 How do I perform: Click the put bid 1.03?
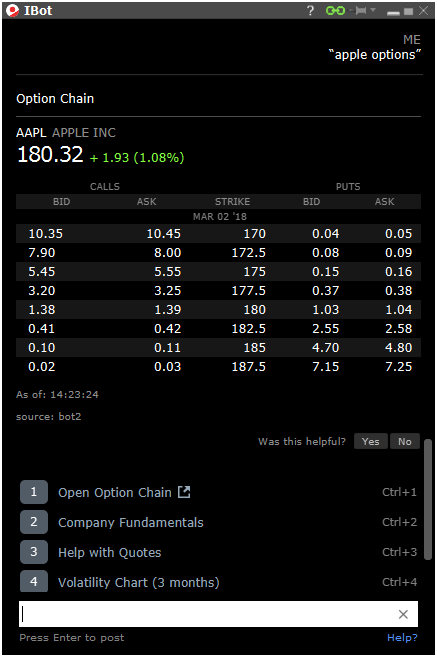326,310
